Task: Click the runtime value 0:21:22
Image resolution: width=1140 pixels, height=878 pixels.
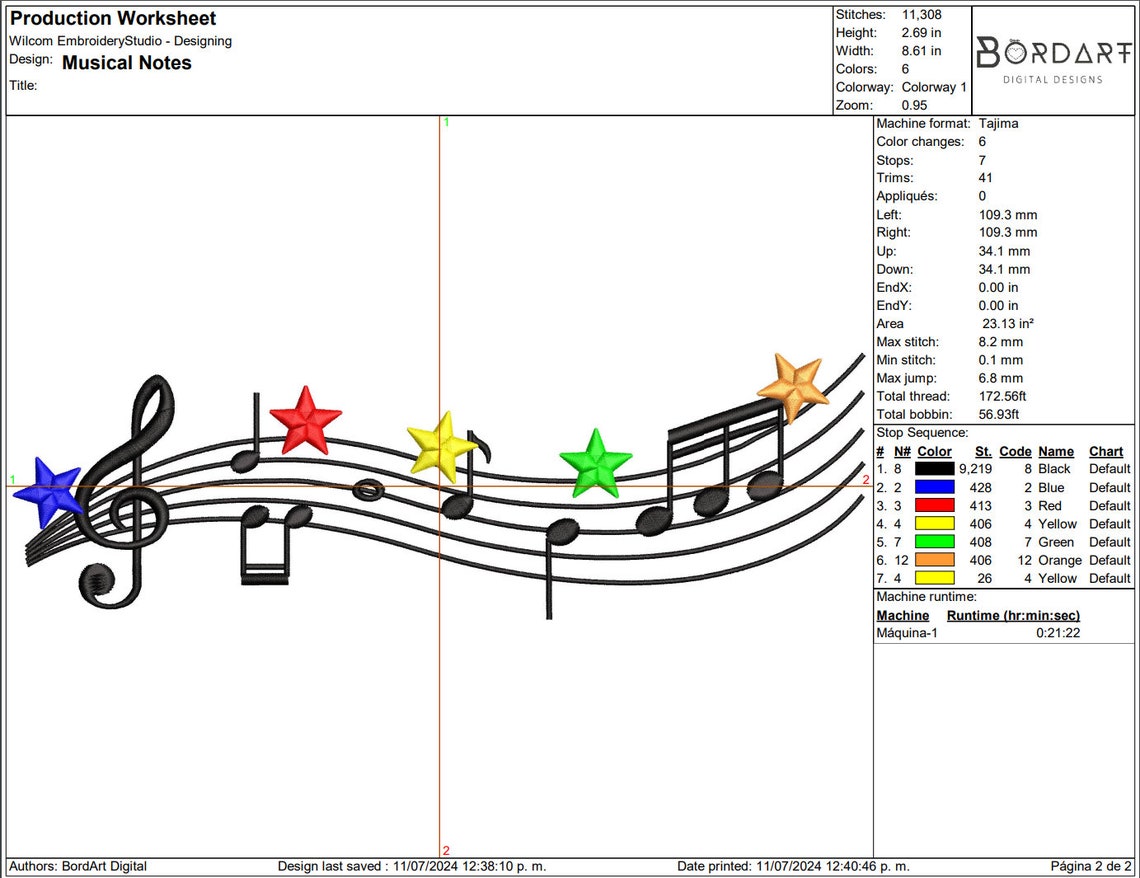Action: [x=1058, y=633]
